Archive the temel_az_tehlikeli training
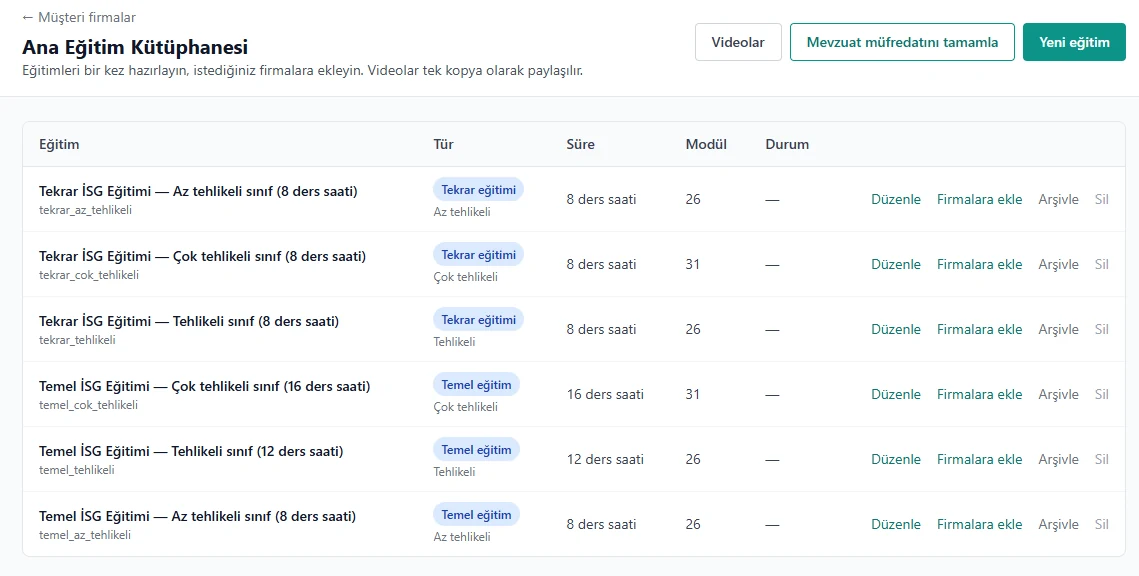Viewport: 1139px width, 576px height. (x=1058, y=524)
